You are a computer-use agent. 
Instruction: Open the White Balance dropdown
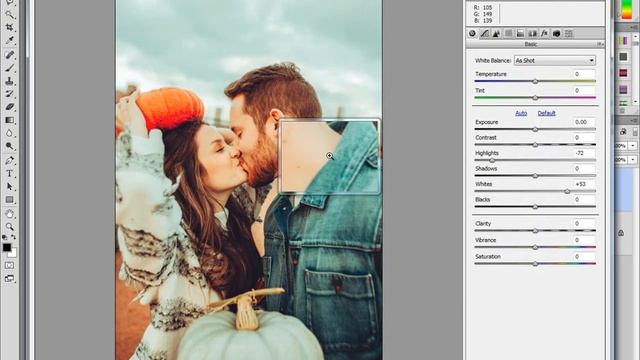(554, 60)
